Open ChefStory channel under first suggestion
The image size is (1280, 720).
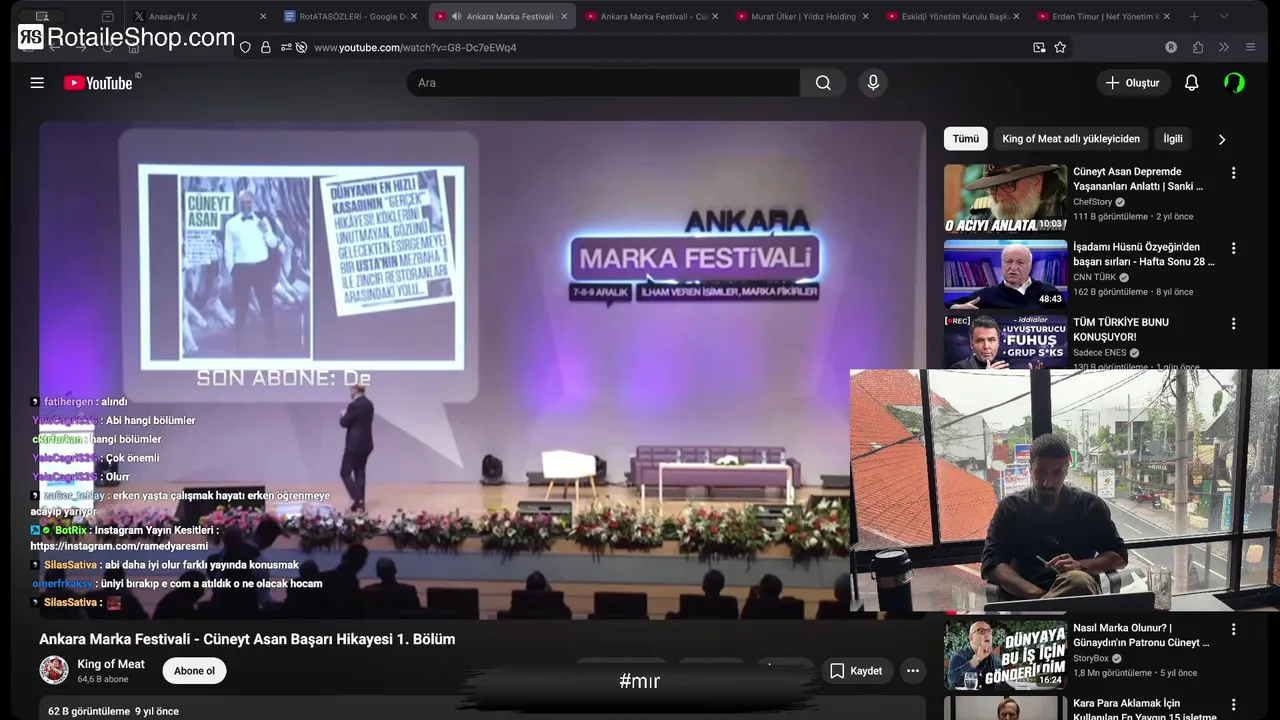[1092, 202]
